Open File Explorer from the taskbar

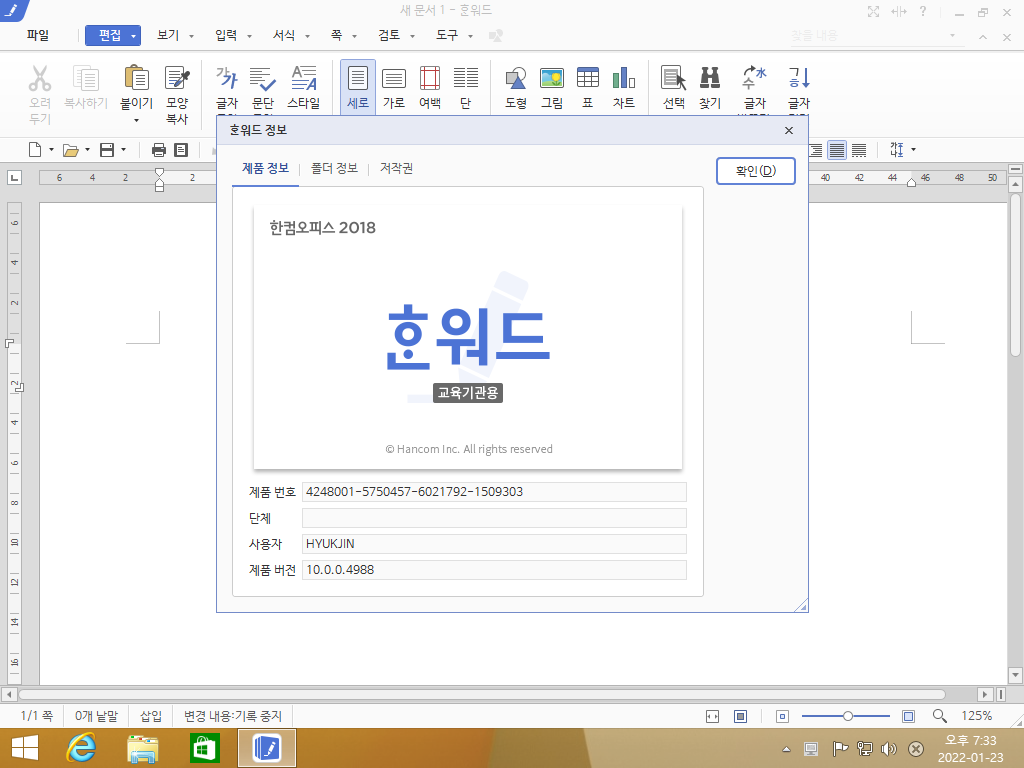(x=142, y=749)
